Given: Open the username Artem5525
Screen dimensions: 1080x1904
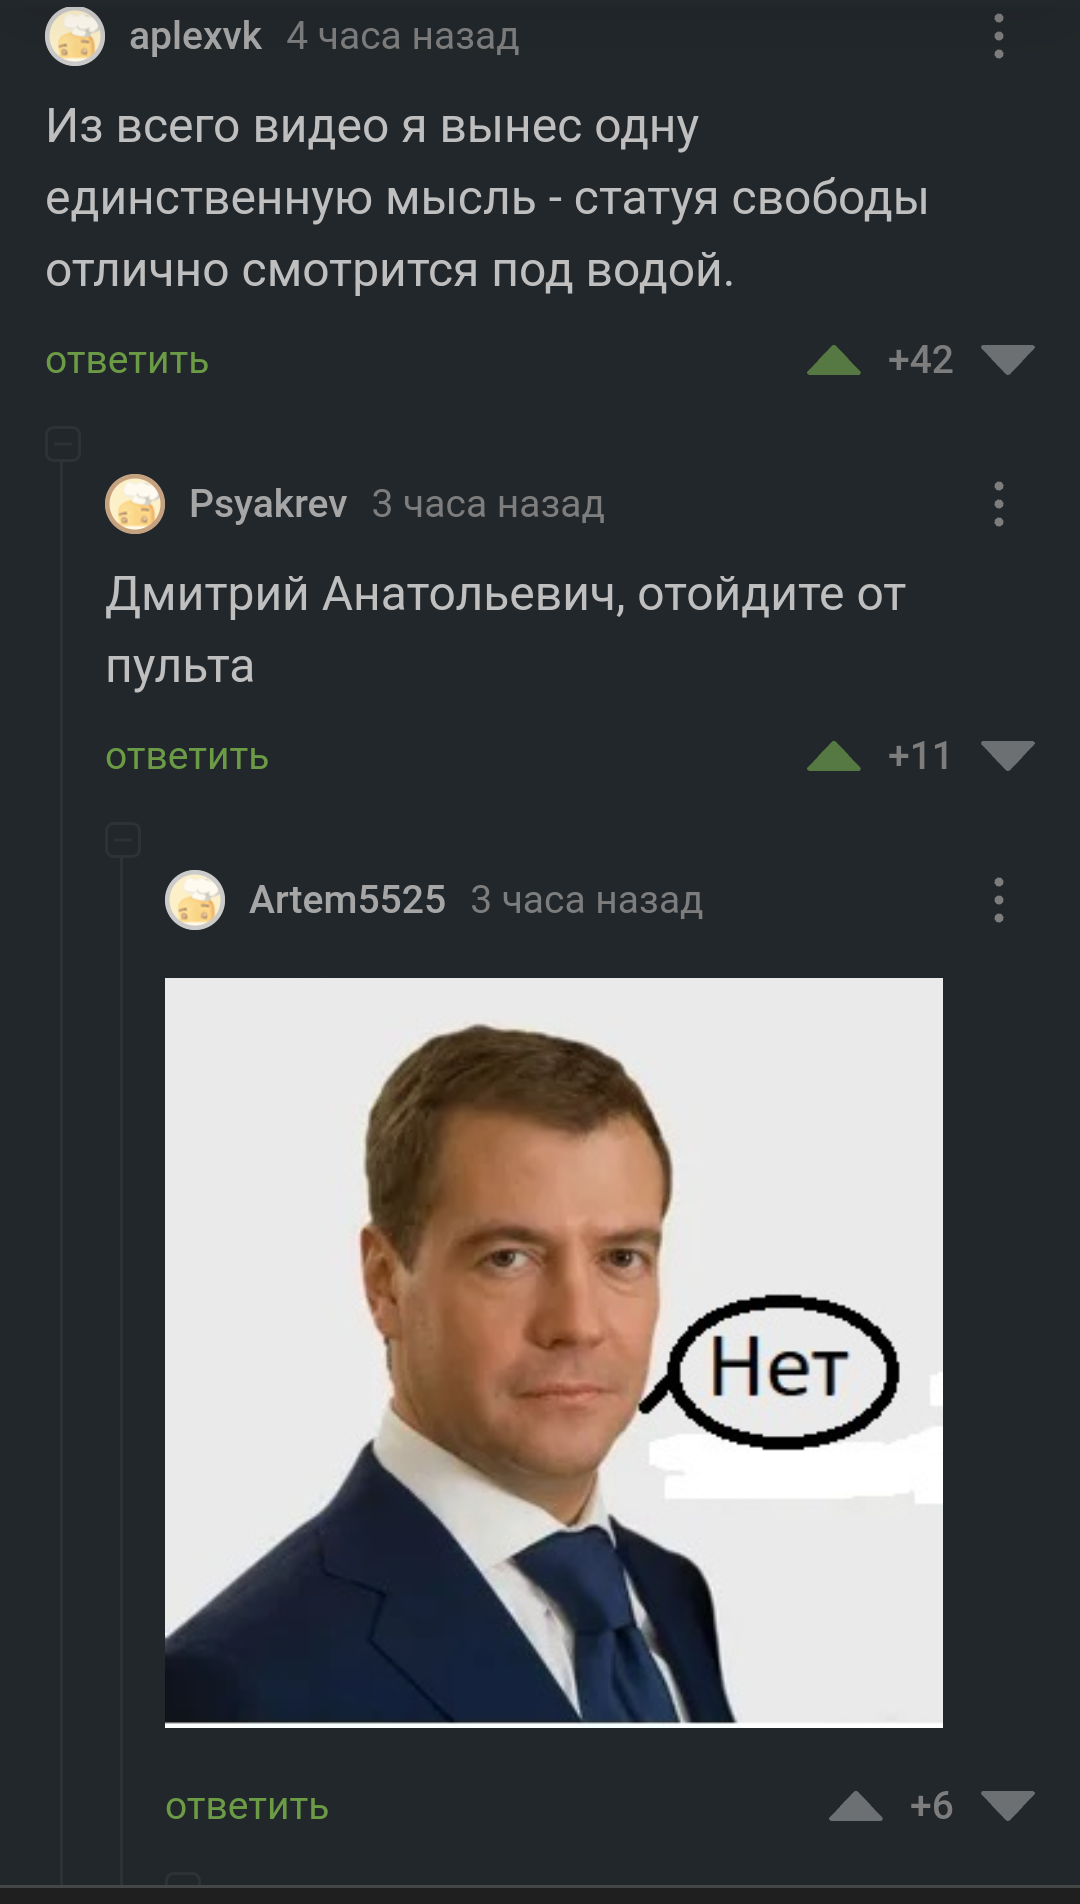Looking at the screenshot, I should [347, 900].
